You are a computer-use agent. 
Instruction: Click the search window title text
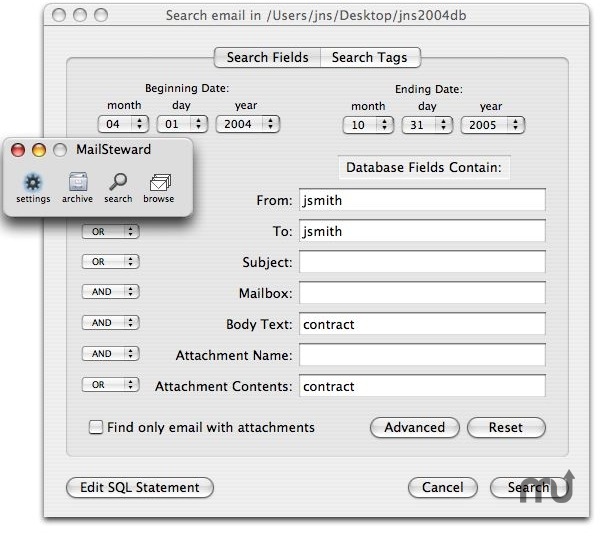point(316,15)
